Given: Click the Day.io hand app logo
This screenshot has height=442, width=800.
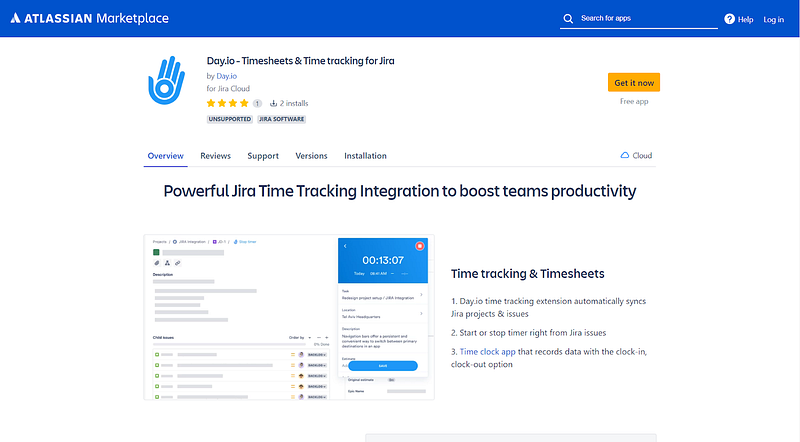Looking at the screenshot, I should point(166,80).
